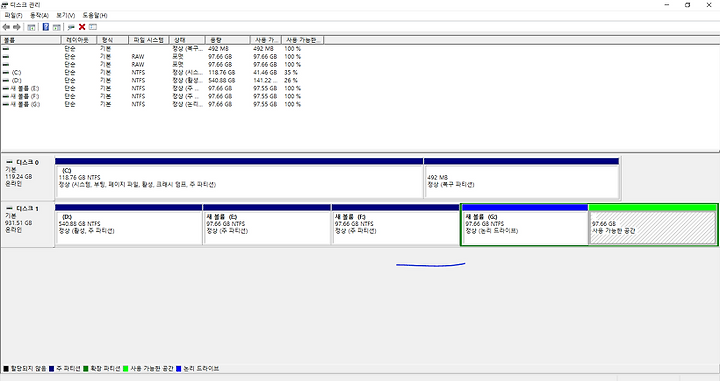Screen dimensions: 720x381
Task: Click the toolbar icon left of the red X
Action: 71,27
